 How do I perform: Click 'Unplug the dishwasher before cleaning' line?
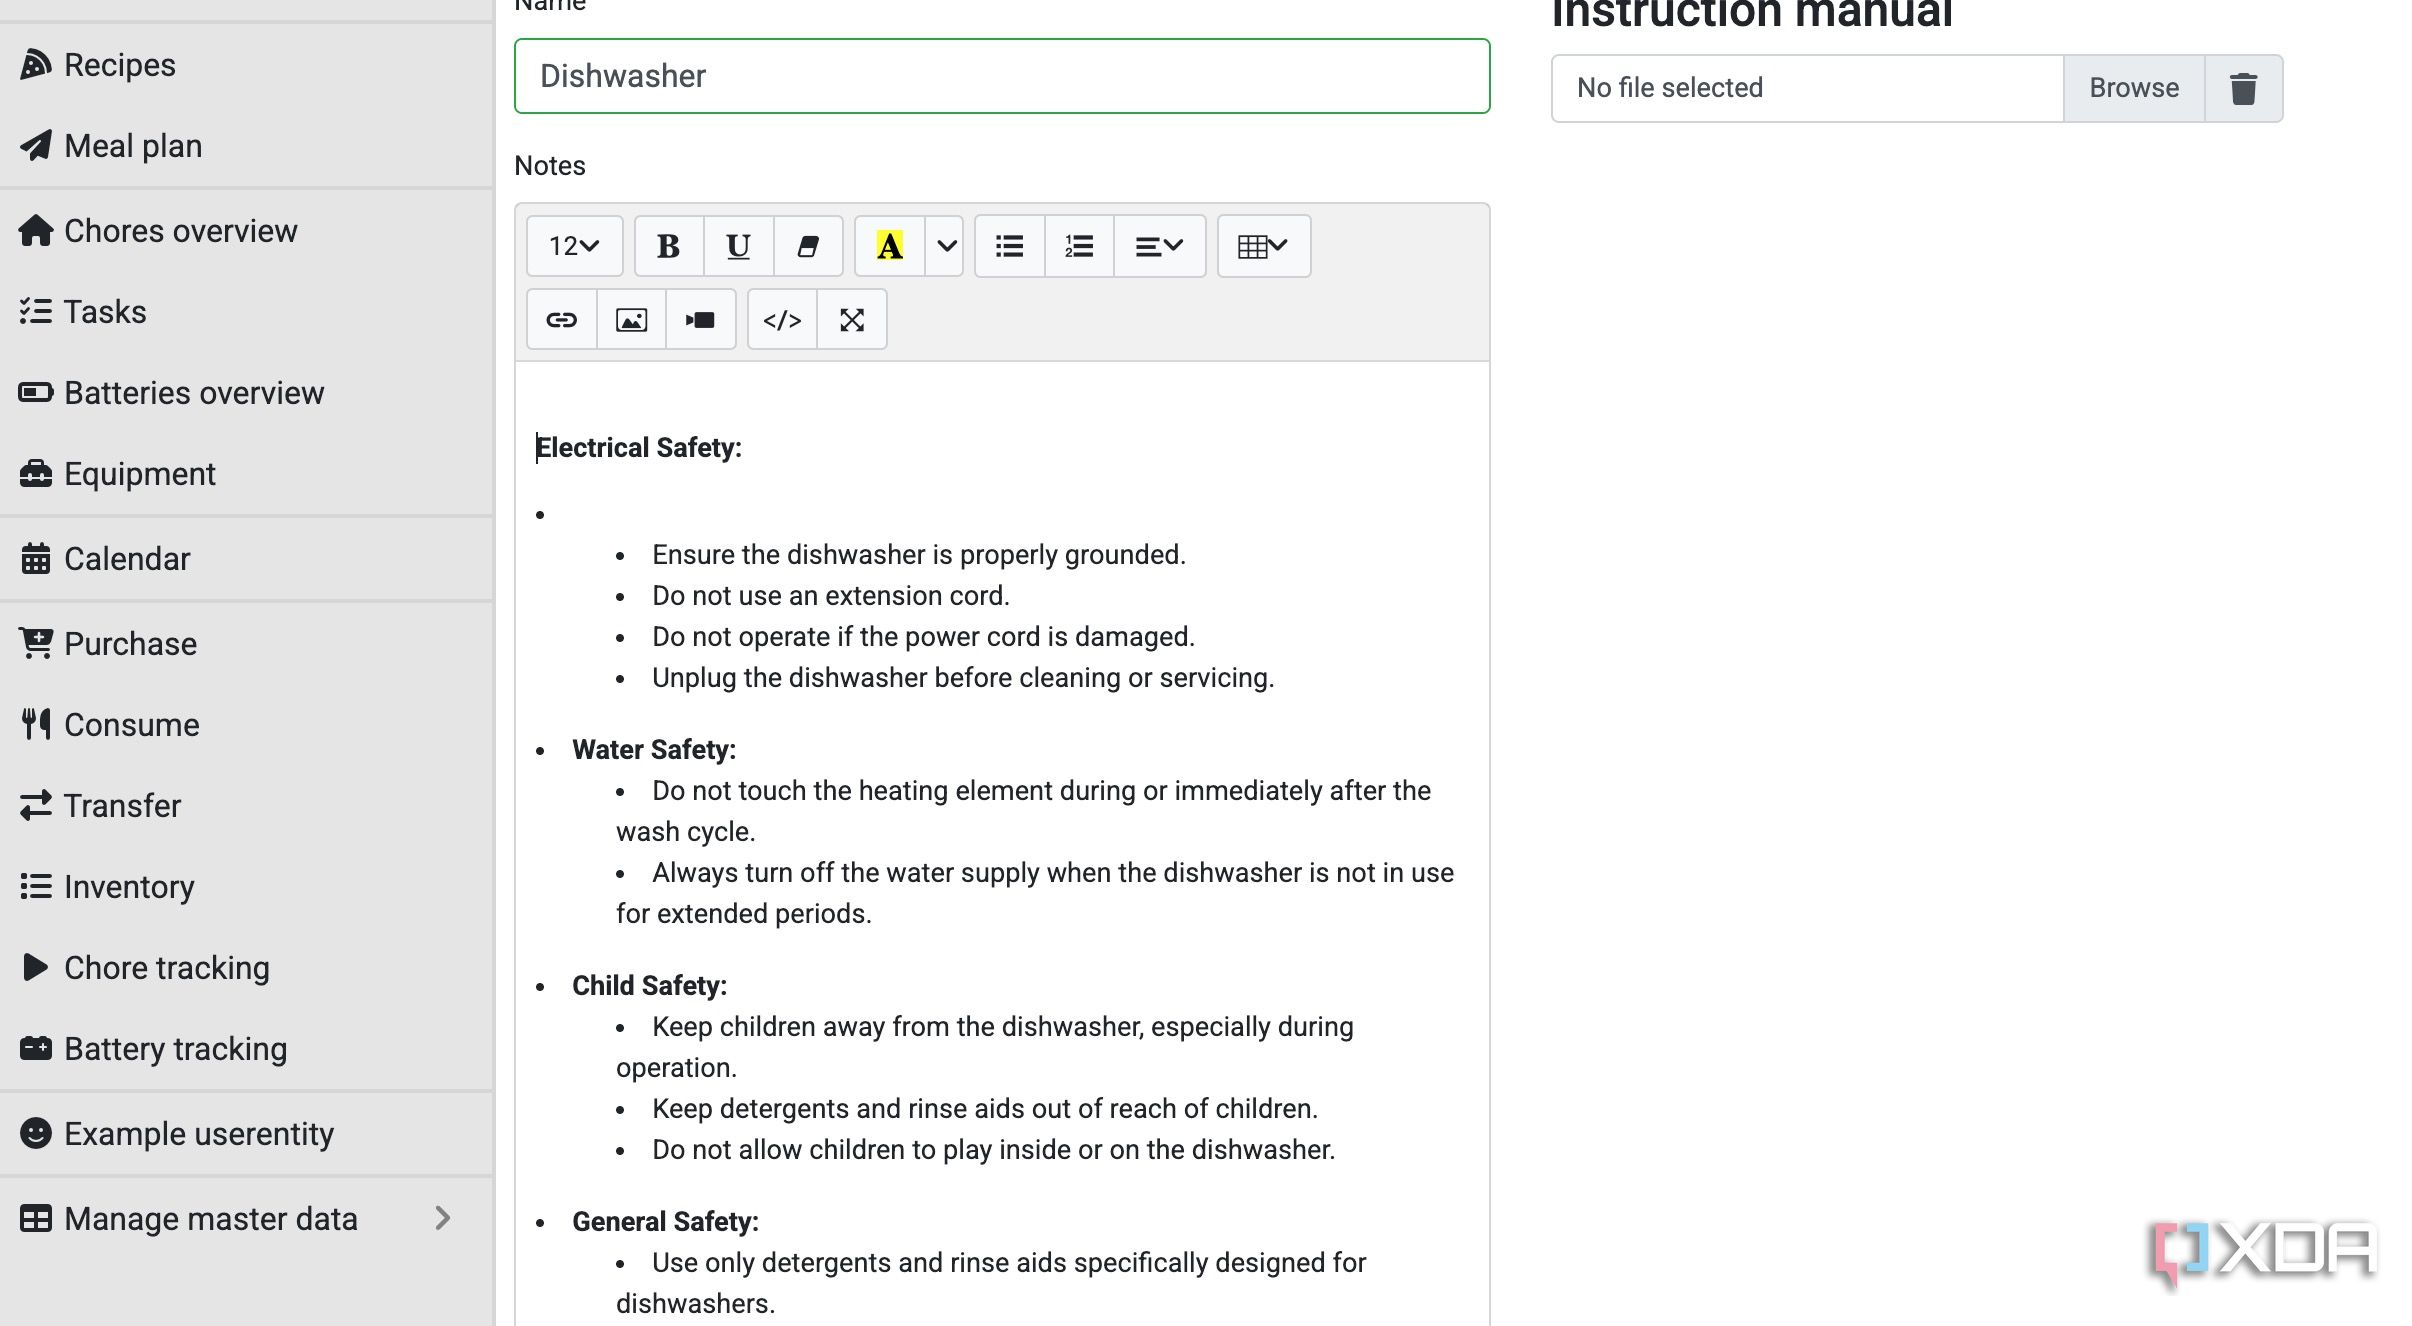(963, 678)
